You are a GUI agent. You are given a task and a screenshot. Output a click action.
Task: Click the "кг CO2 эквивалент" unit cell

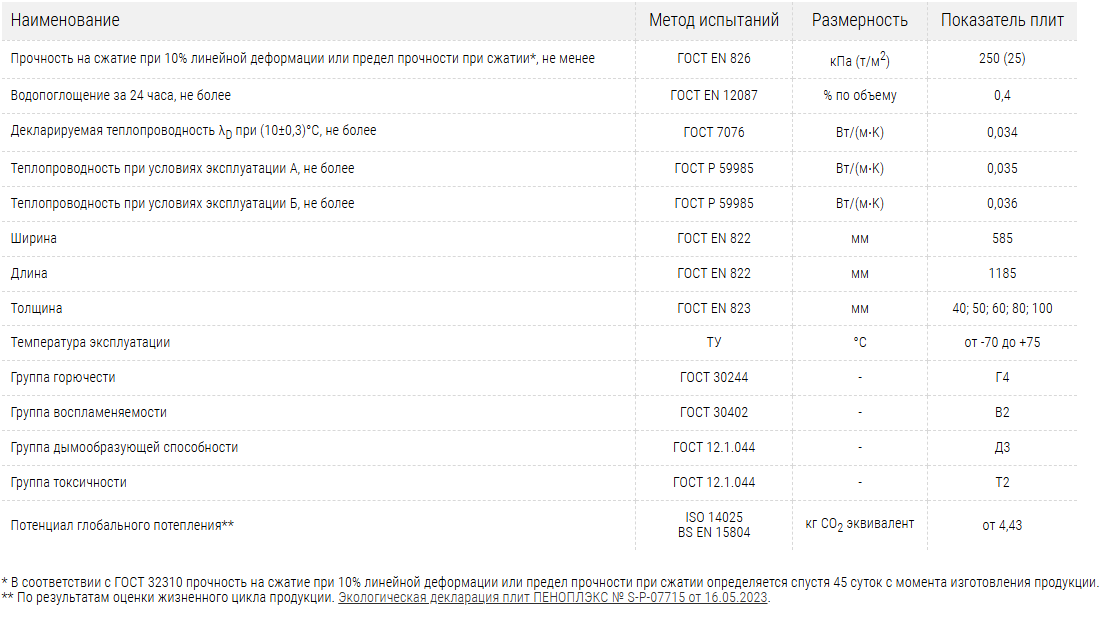pyautogui.click(x=860, y=524)
